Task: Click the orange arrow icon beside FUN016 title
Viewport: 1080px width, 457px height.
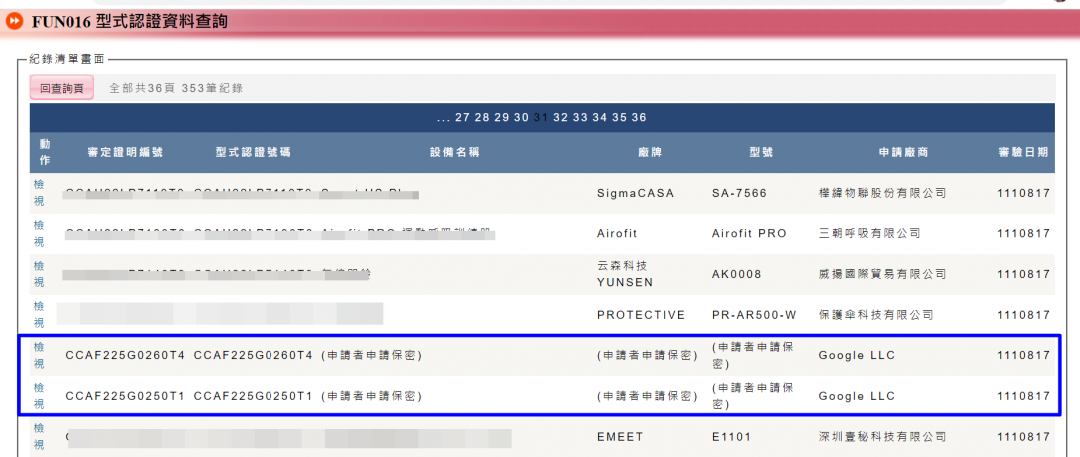Action: (x=15, y=20)
